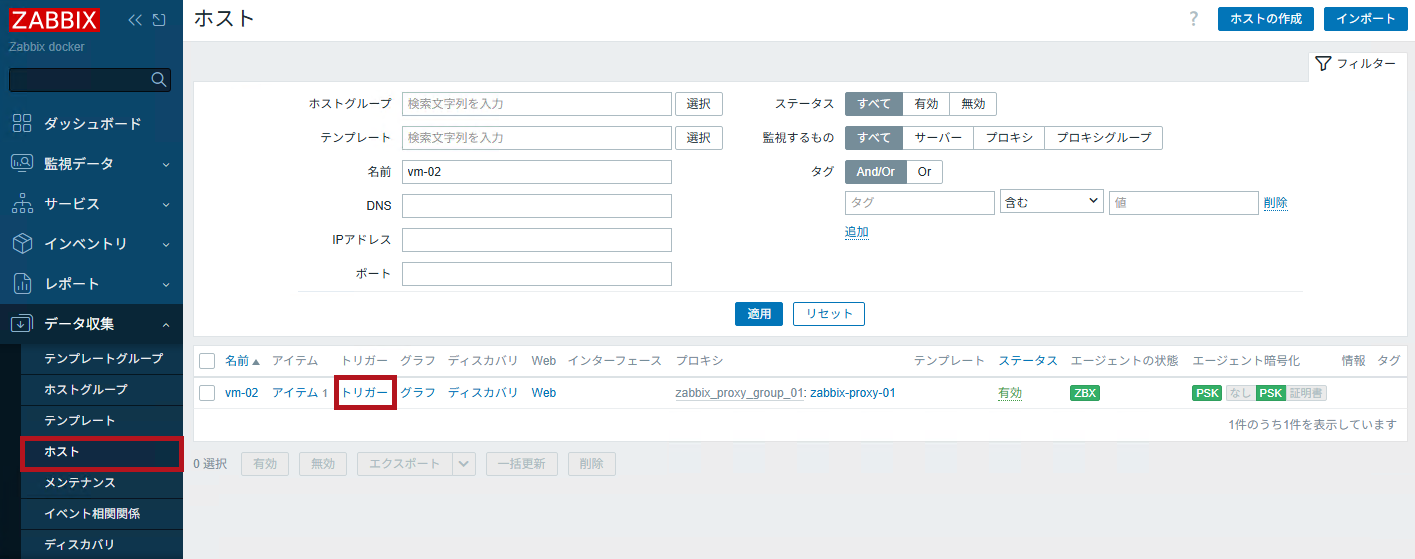Click the 名前 filter input field

click(x=536, y=172)
